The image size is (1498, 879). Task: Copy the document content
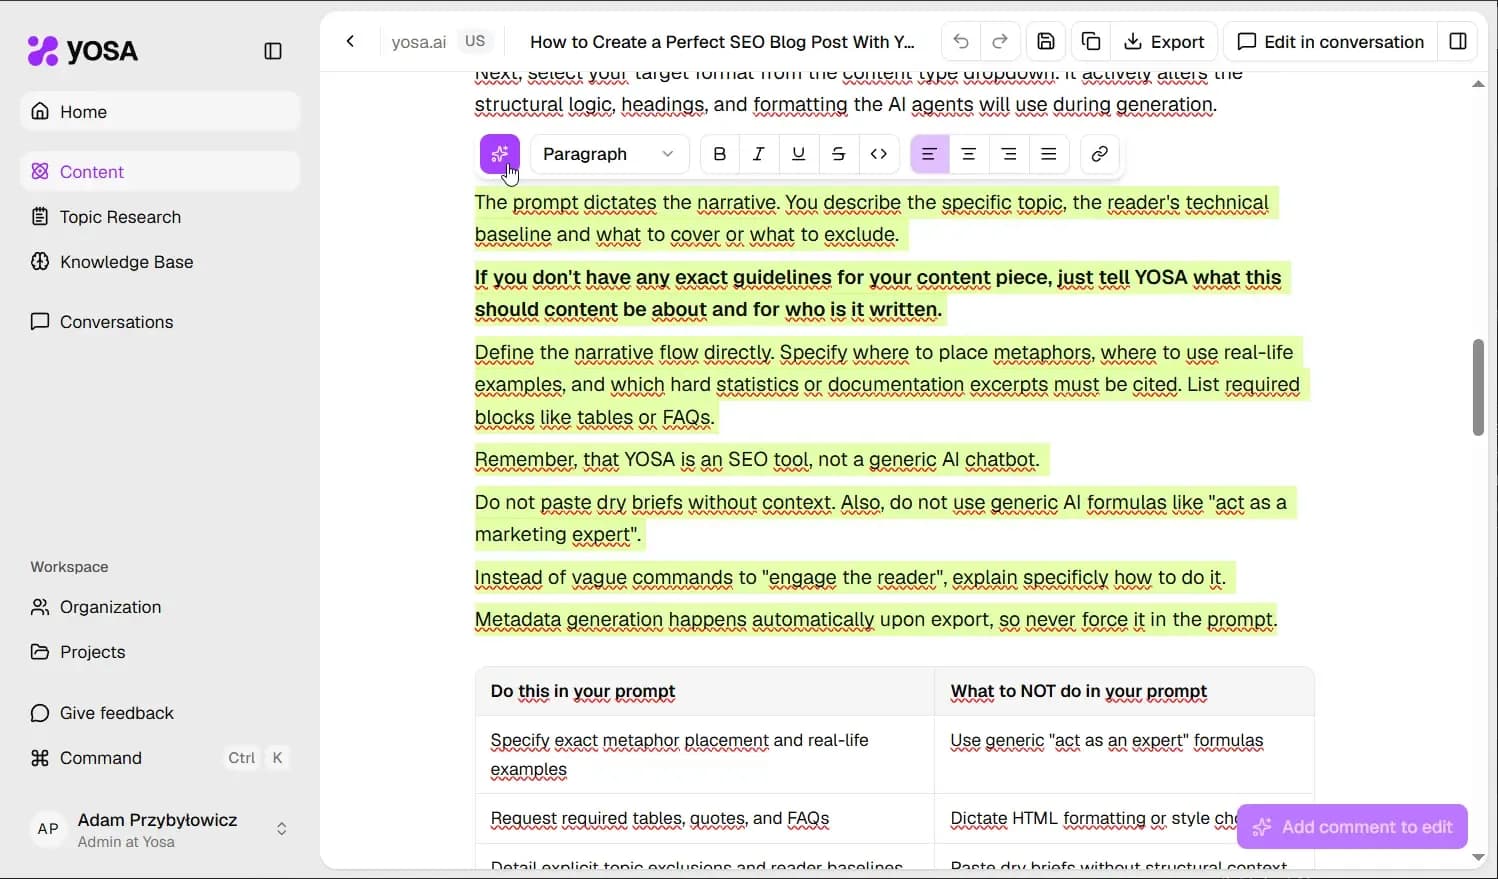click(1091, 41)
